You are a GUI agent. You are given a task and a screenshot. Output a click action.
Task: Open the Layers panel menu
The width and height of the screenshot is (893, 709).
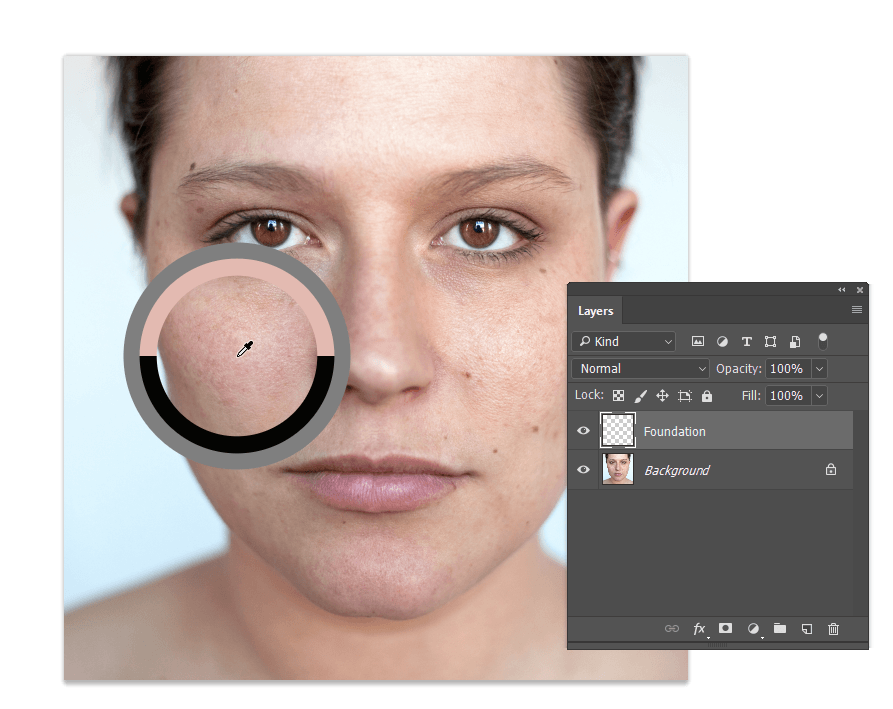point(857,310)
